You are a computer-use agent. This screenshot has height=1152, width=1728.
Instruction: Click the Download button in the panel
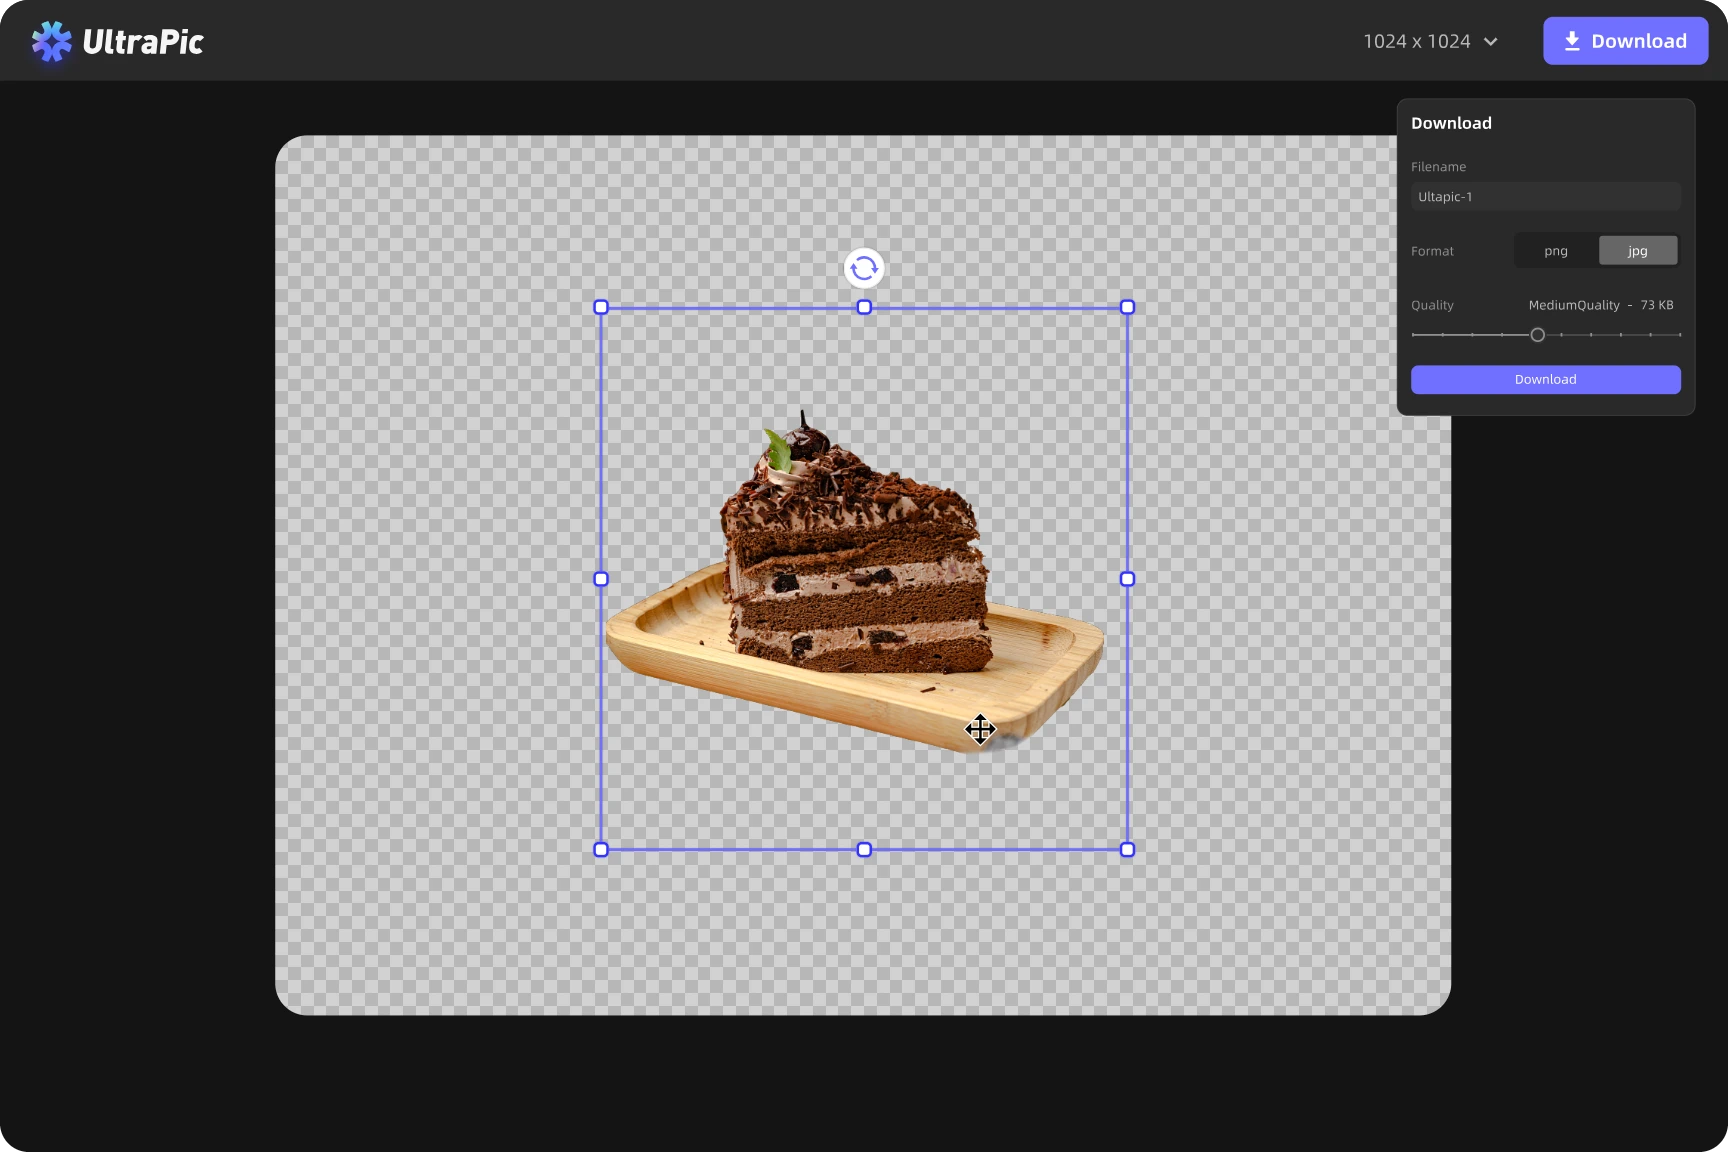click(x=1545, y=380)
